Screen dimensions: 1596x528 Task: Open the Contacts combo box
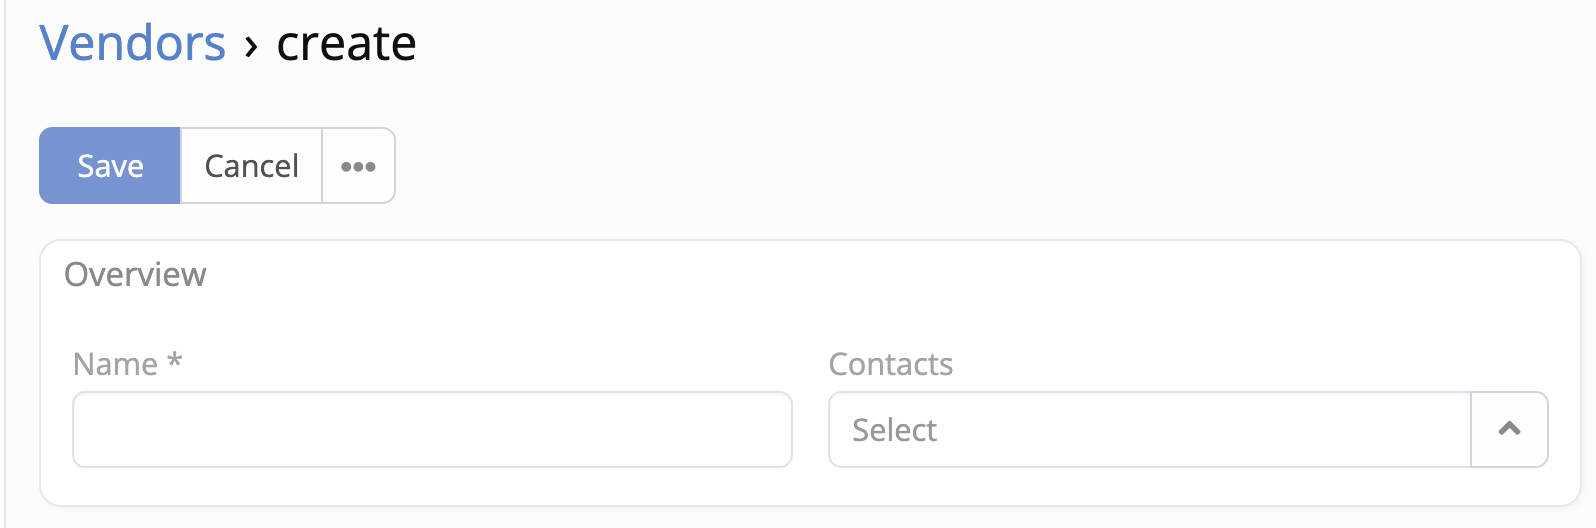click(x=1150, y=430)
